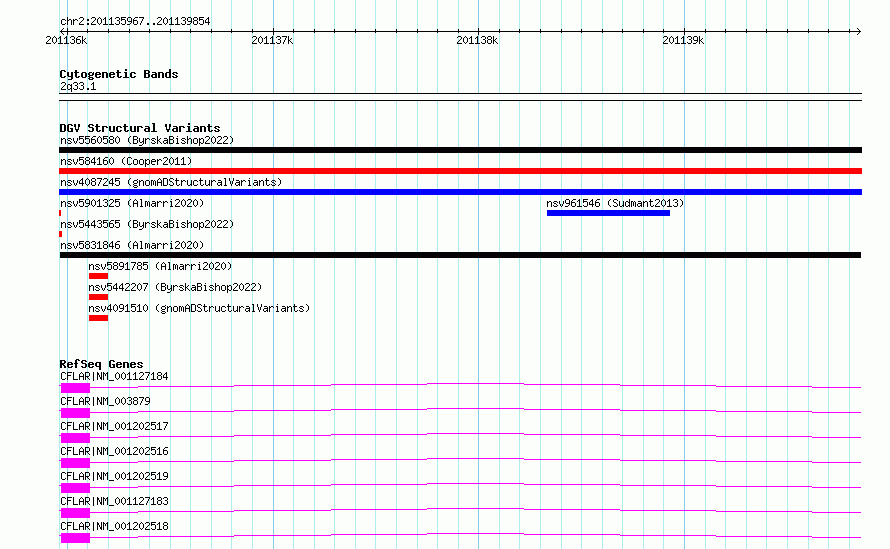Select the red nsv584160 variant bar
This screenshot has width=890, height=549.
tap(460, 171)
